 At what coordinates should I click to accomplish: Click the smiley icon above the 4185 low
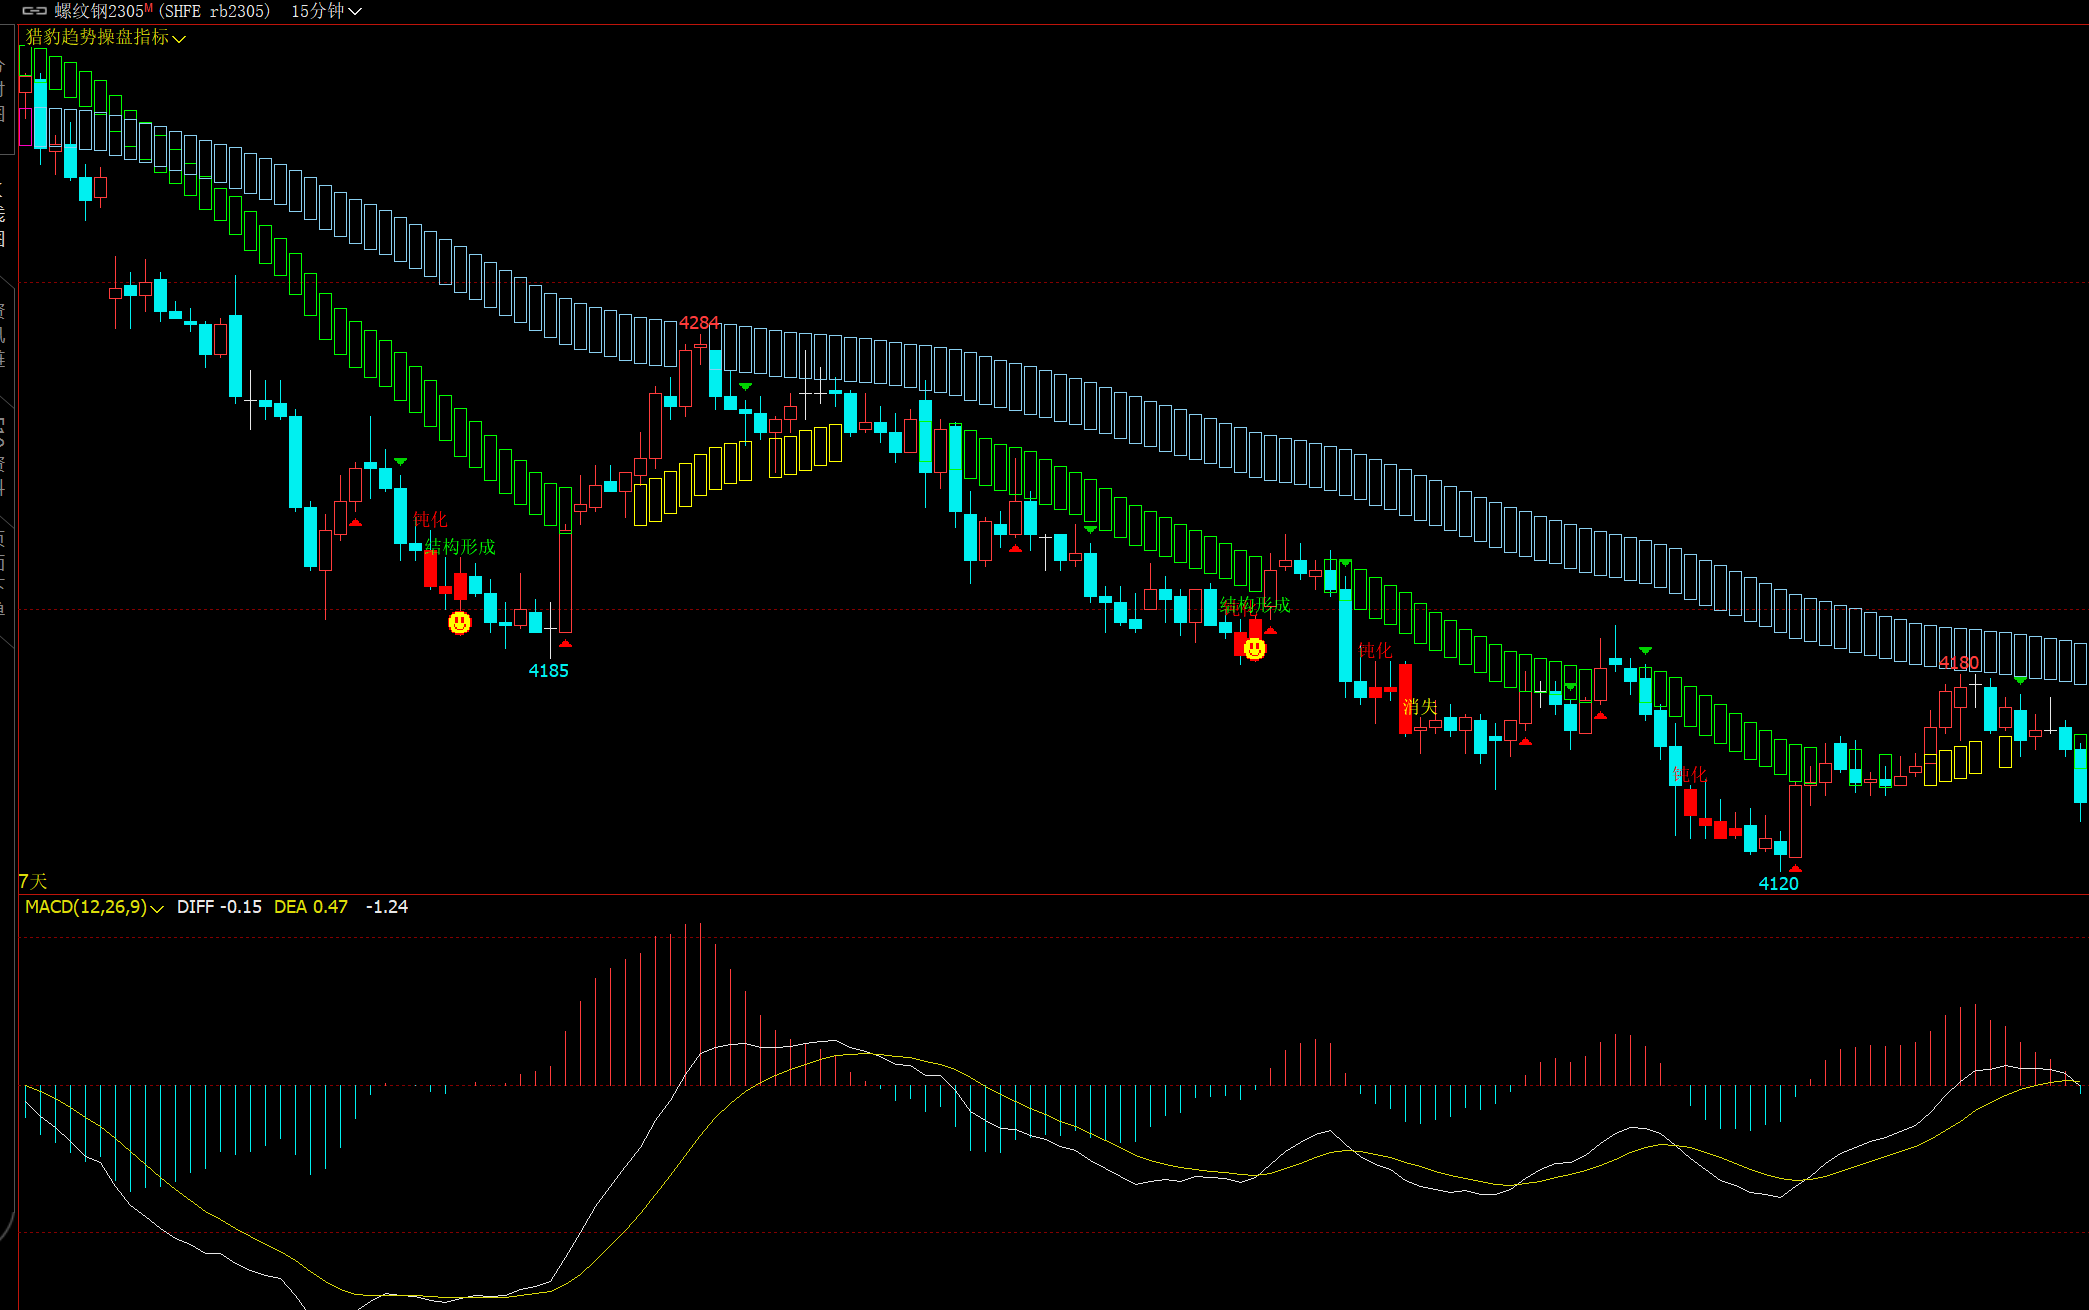click(x=459, y=623)
